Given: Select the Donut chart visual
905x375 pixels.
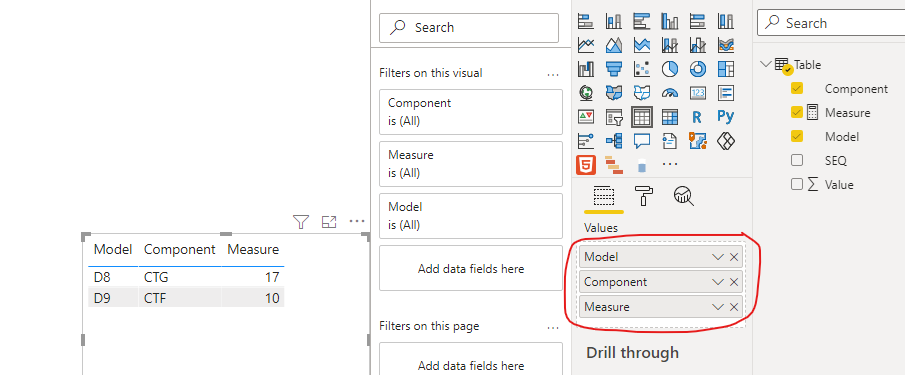Looking at the screenshot, I should click(697, 69).
